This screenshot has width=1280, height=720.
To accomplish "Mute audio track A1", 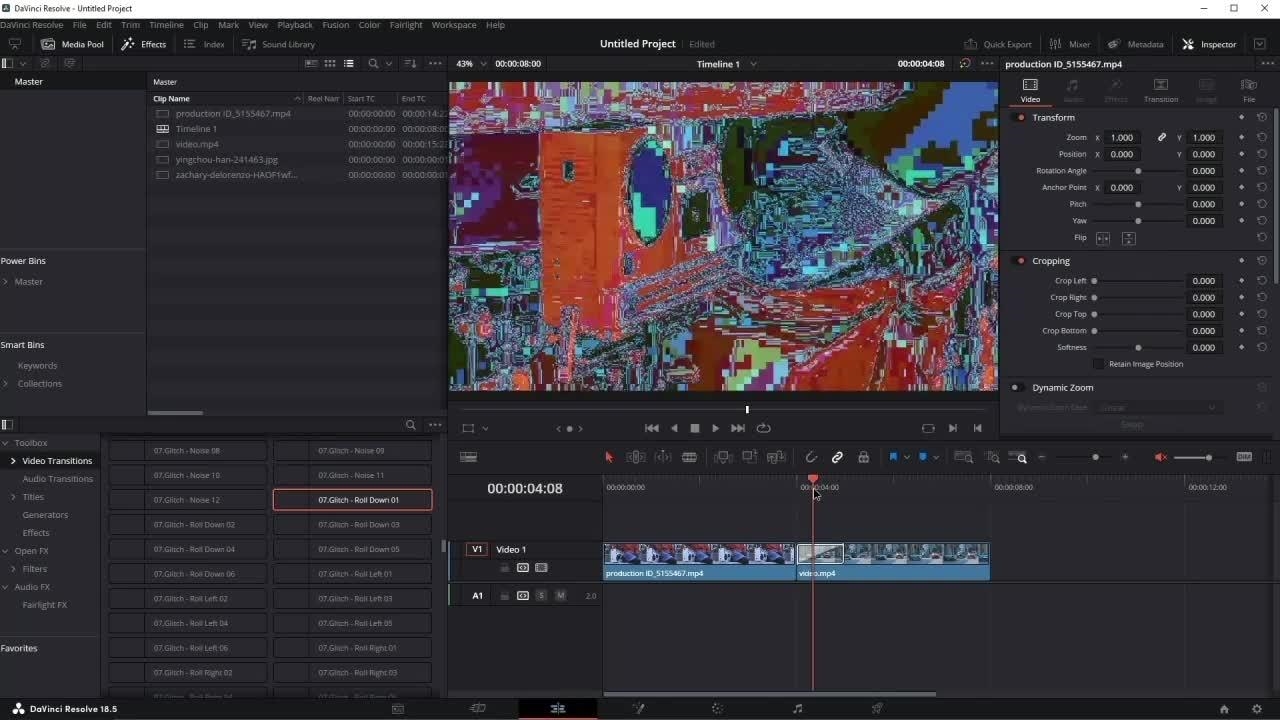I will click(x=560, y=596).
